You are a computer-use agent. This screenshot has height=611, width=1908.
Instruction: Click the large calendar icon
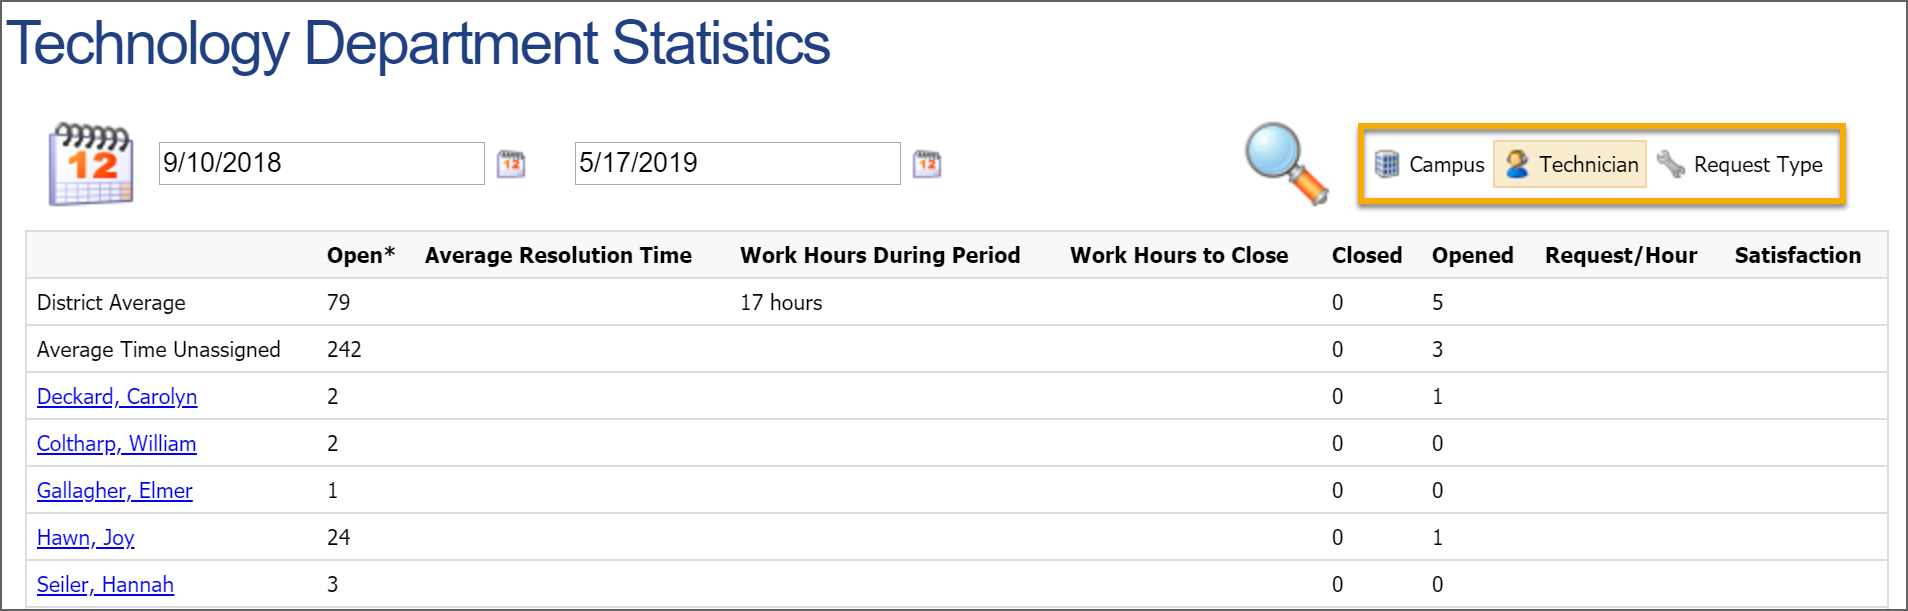coord(91,164)
